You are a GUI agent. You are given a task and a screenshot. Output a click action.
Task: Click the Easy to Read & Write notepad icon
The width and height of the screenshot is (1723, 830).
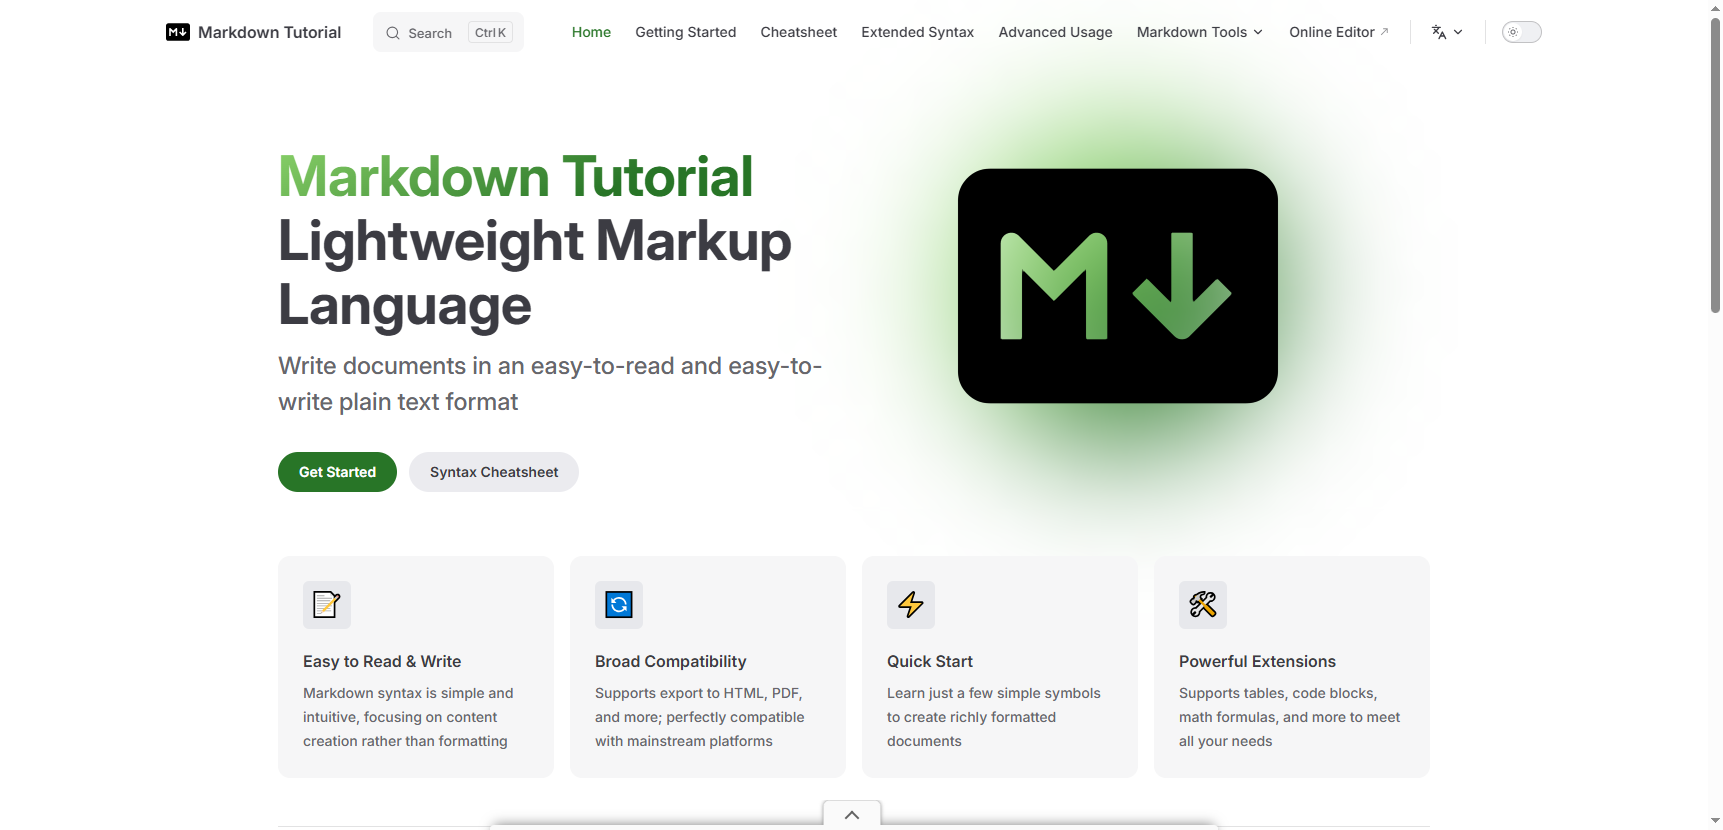327,605
